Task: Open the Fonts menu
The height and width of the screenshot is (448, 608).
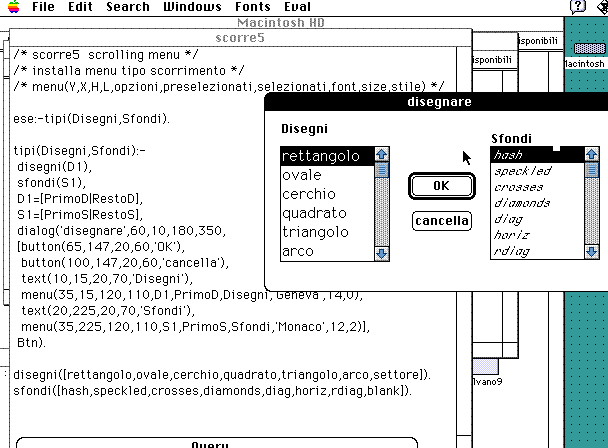Action: [x=253, y=7]
